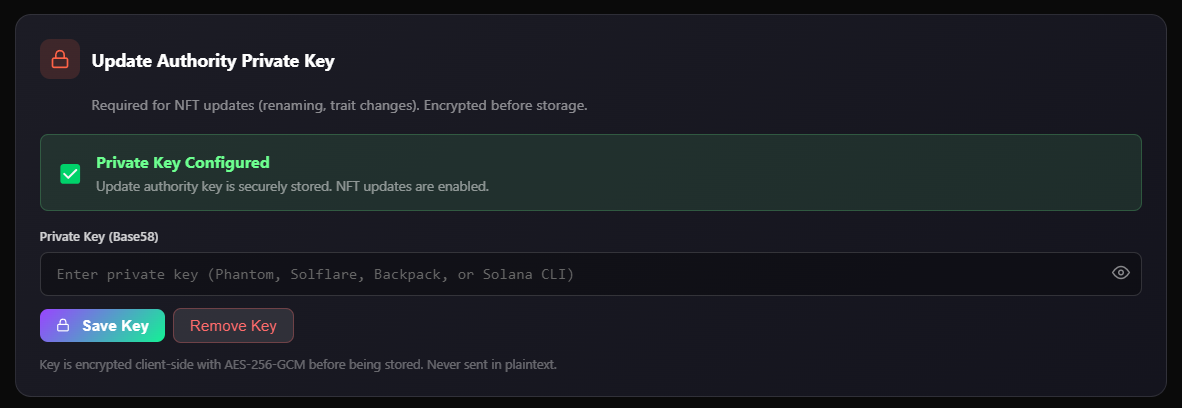Click the 'Never sent in plaintext' sentence
This screenshot has height=408, width=1182.
491,365
